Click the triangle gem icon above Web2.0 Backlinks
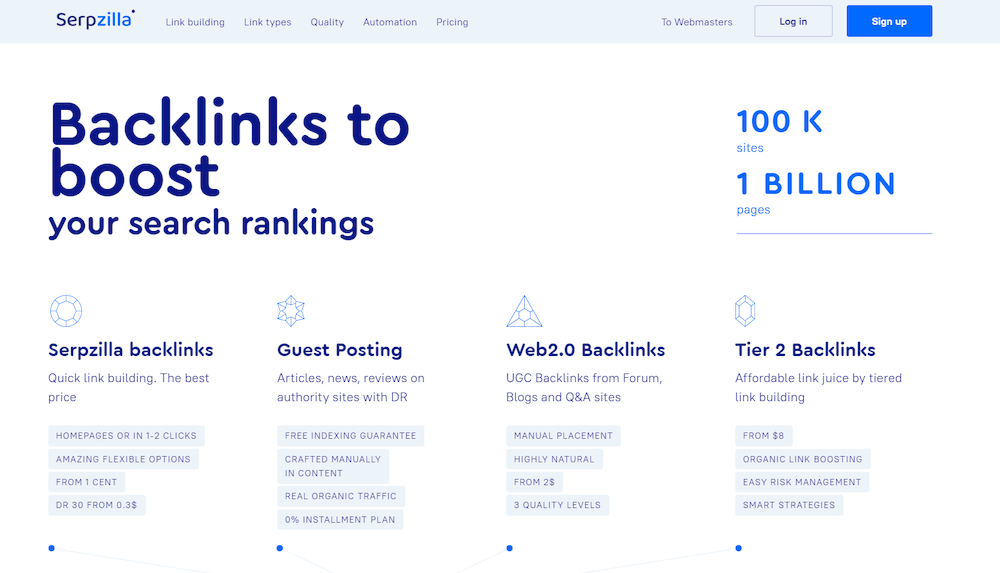 [524, 311]
